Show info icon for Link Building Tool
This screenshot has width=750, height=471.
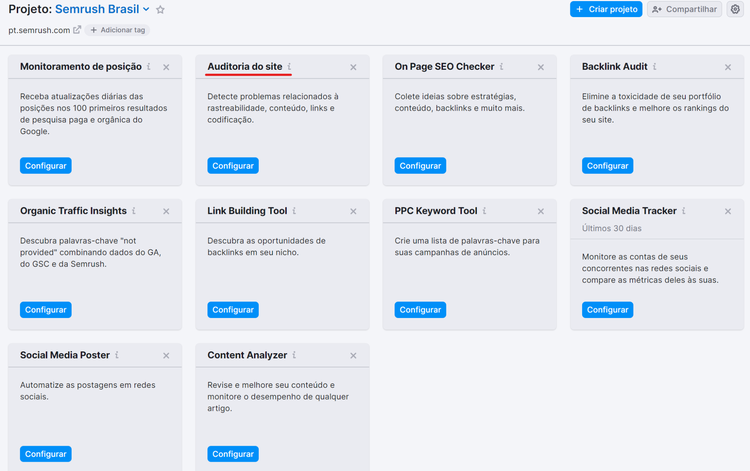tap(294, 210)
